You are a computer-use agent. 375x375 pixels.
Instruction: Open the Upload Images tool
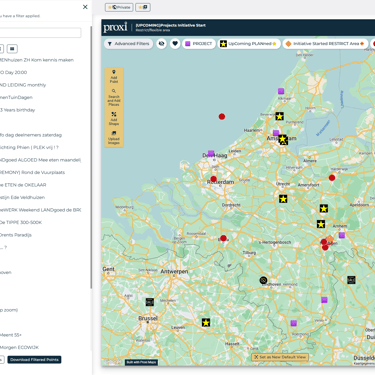(114, 137)
